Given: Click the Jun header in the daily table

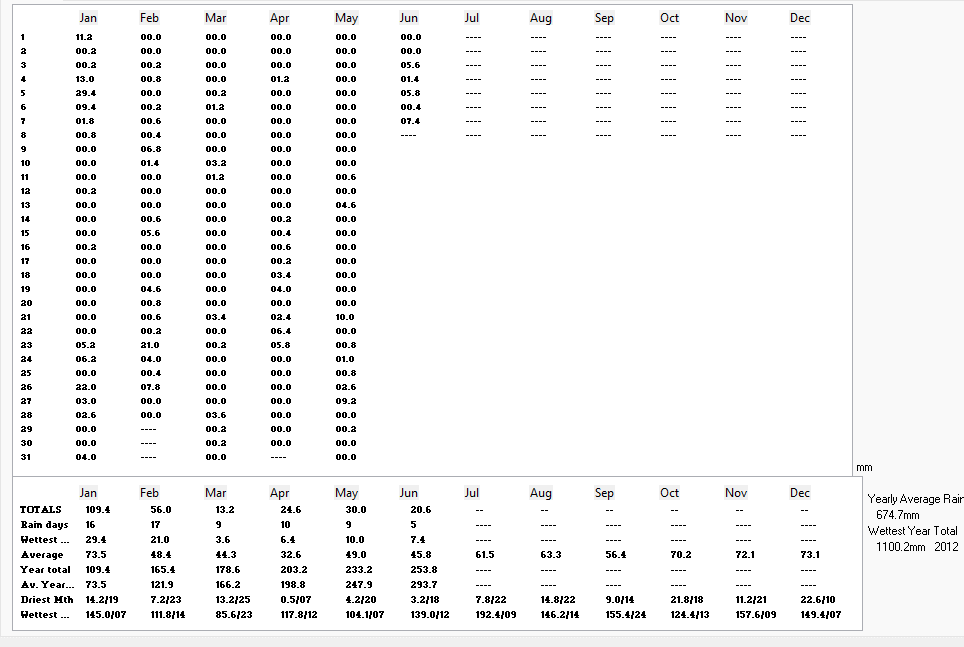Looking at the screenshot, I should coord(409,18).
